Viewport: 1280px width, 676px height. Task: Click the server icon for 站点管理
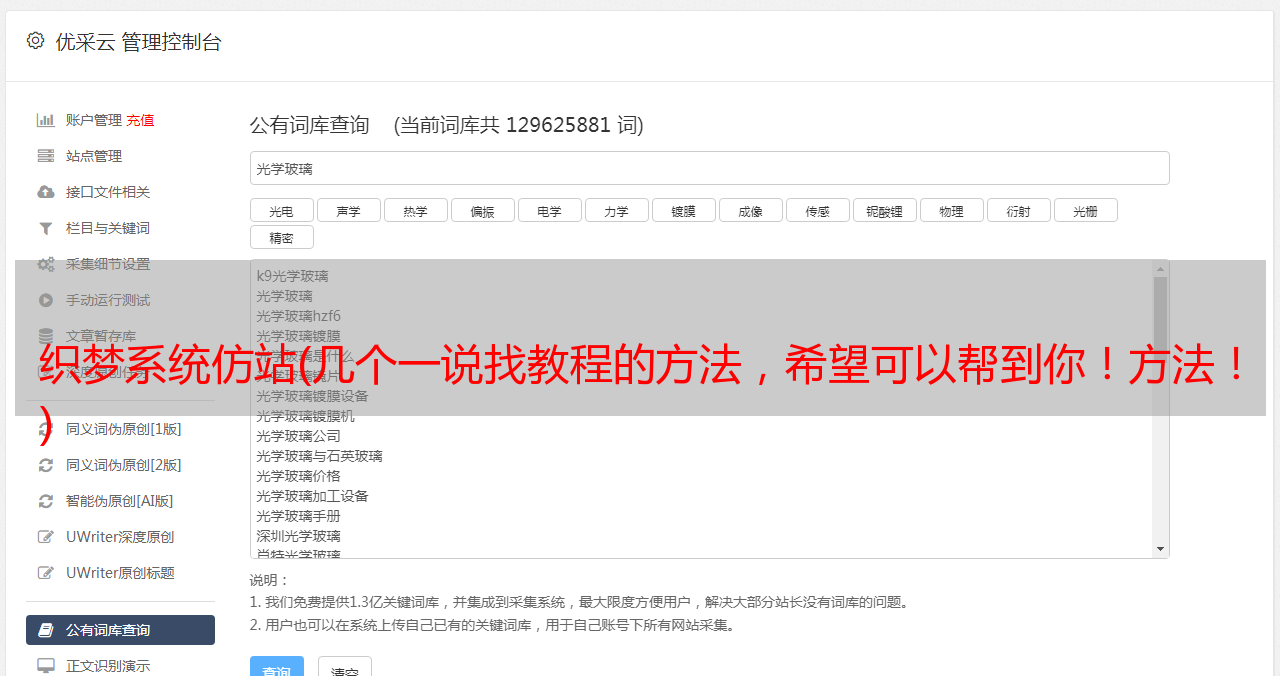coord(45,156)
